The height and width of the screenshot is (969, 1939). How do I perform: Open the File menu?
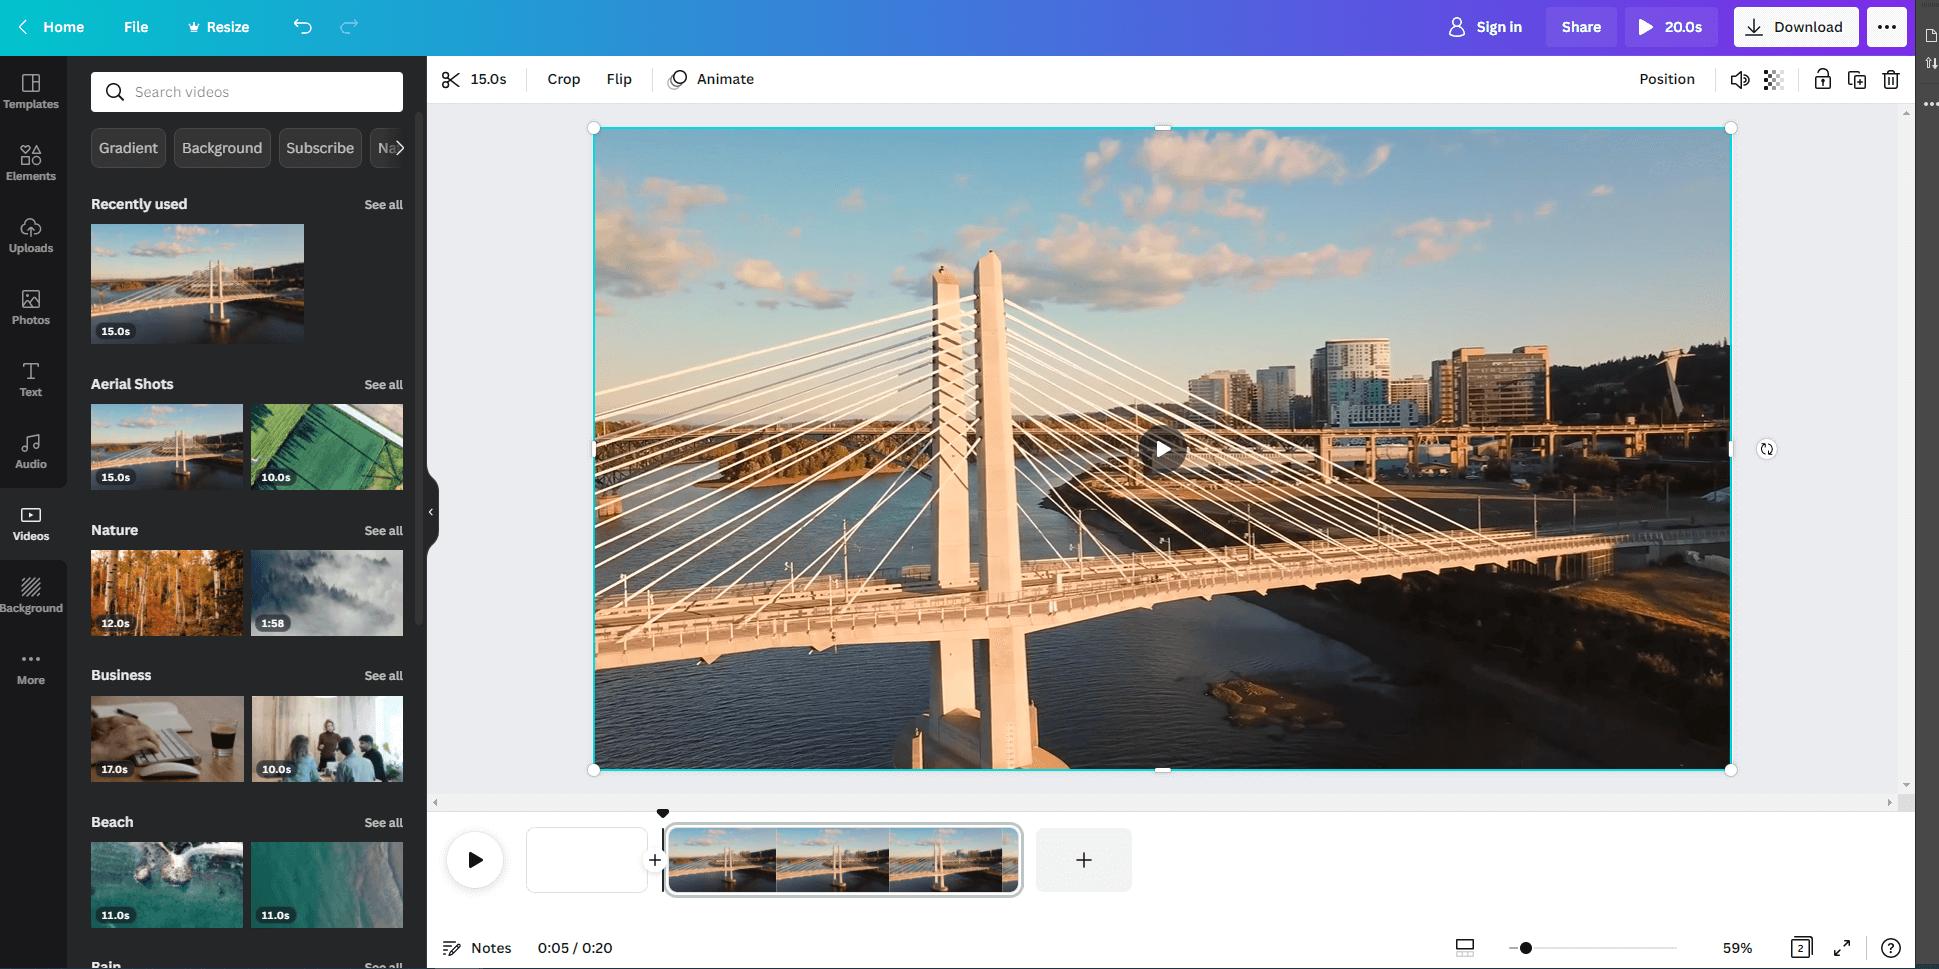[136, 27]
